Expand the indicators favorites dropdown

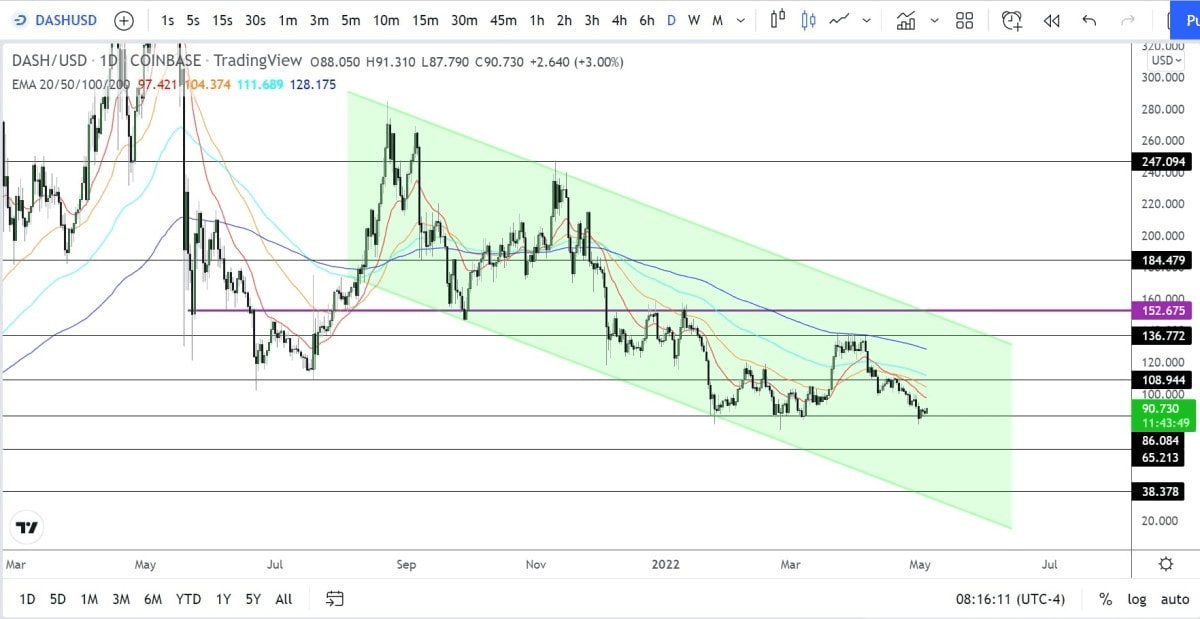pyautogui.click(x=934, y=20)
